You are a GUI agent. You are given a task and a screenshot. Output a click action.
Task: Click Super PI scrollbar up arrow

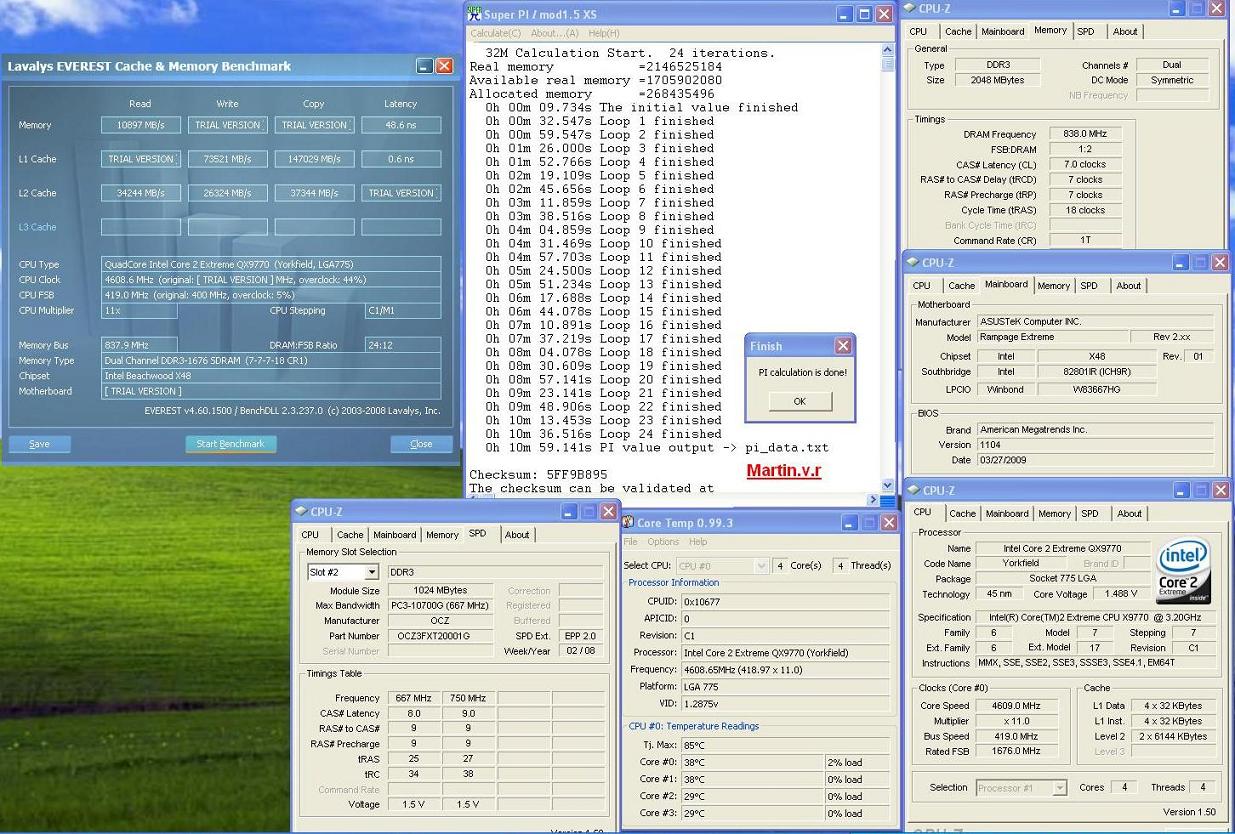coord(888,49)
